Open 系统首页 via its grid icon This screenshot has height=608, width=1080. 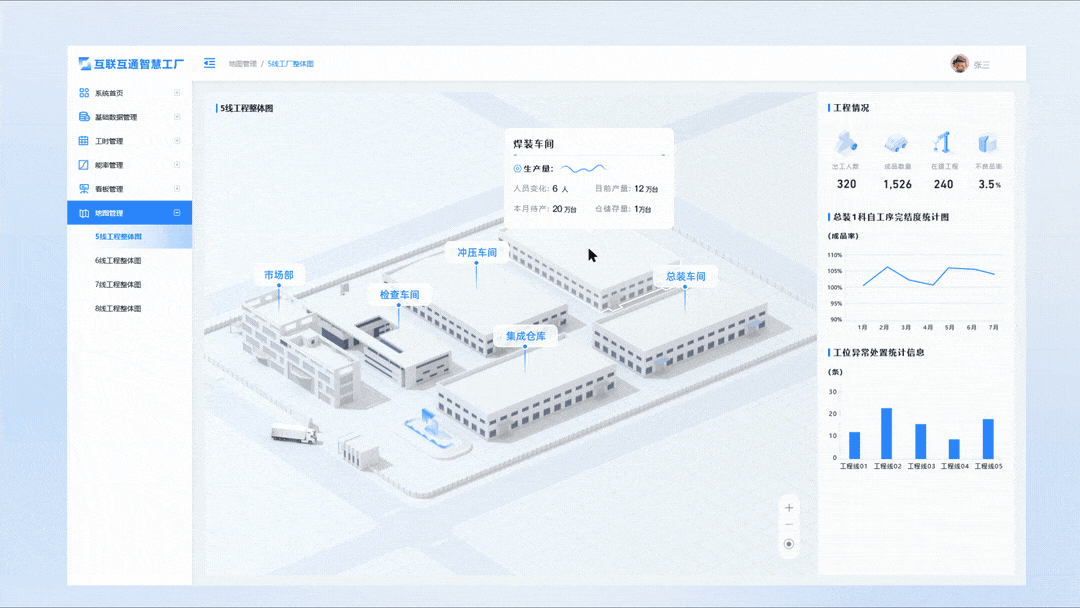click(x=84, y=92)
